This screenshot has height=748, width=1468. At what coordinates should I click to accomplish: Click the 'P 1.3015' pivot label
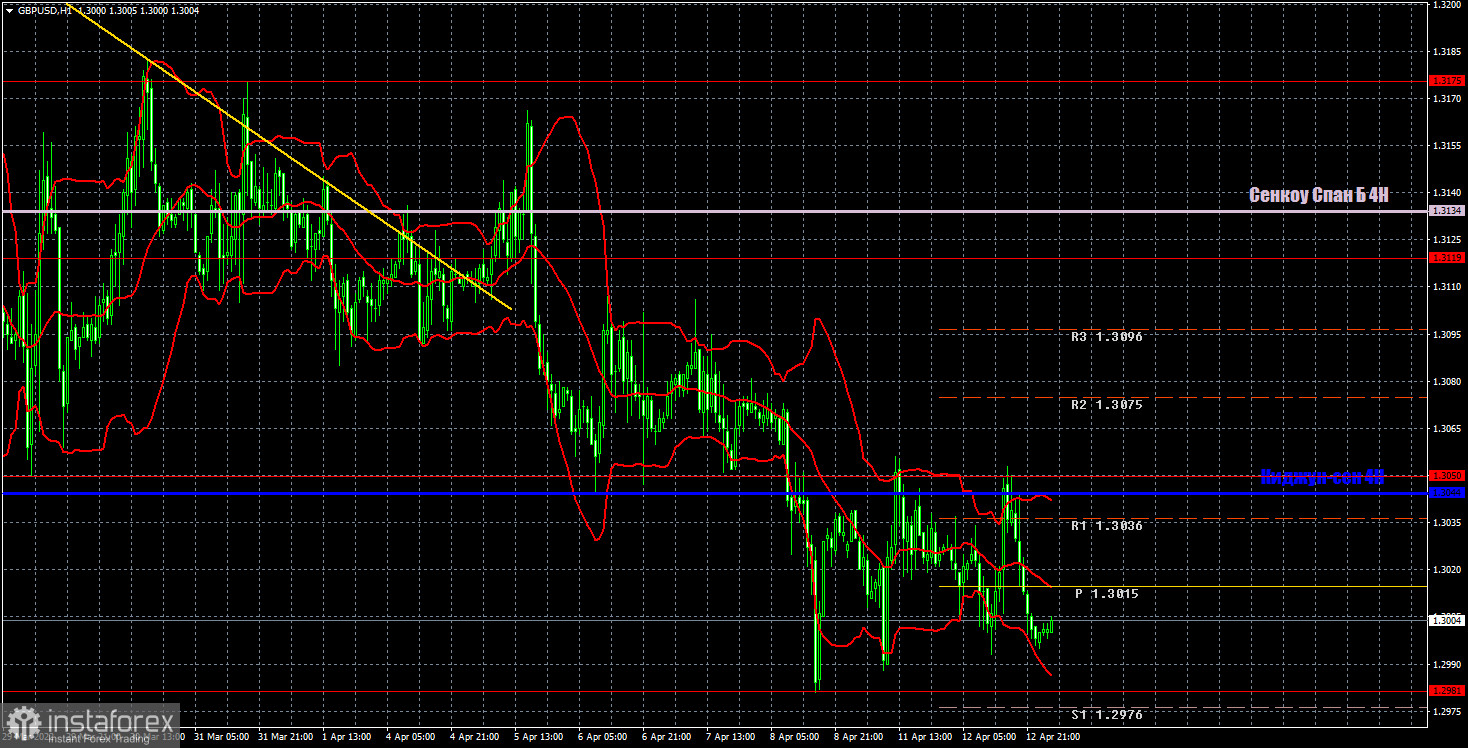pyautogui.click(x=1107, y=594)
